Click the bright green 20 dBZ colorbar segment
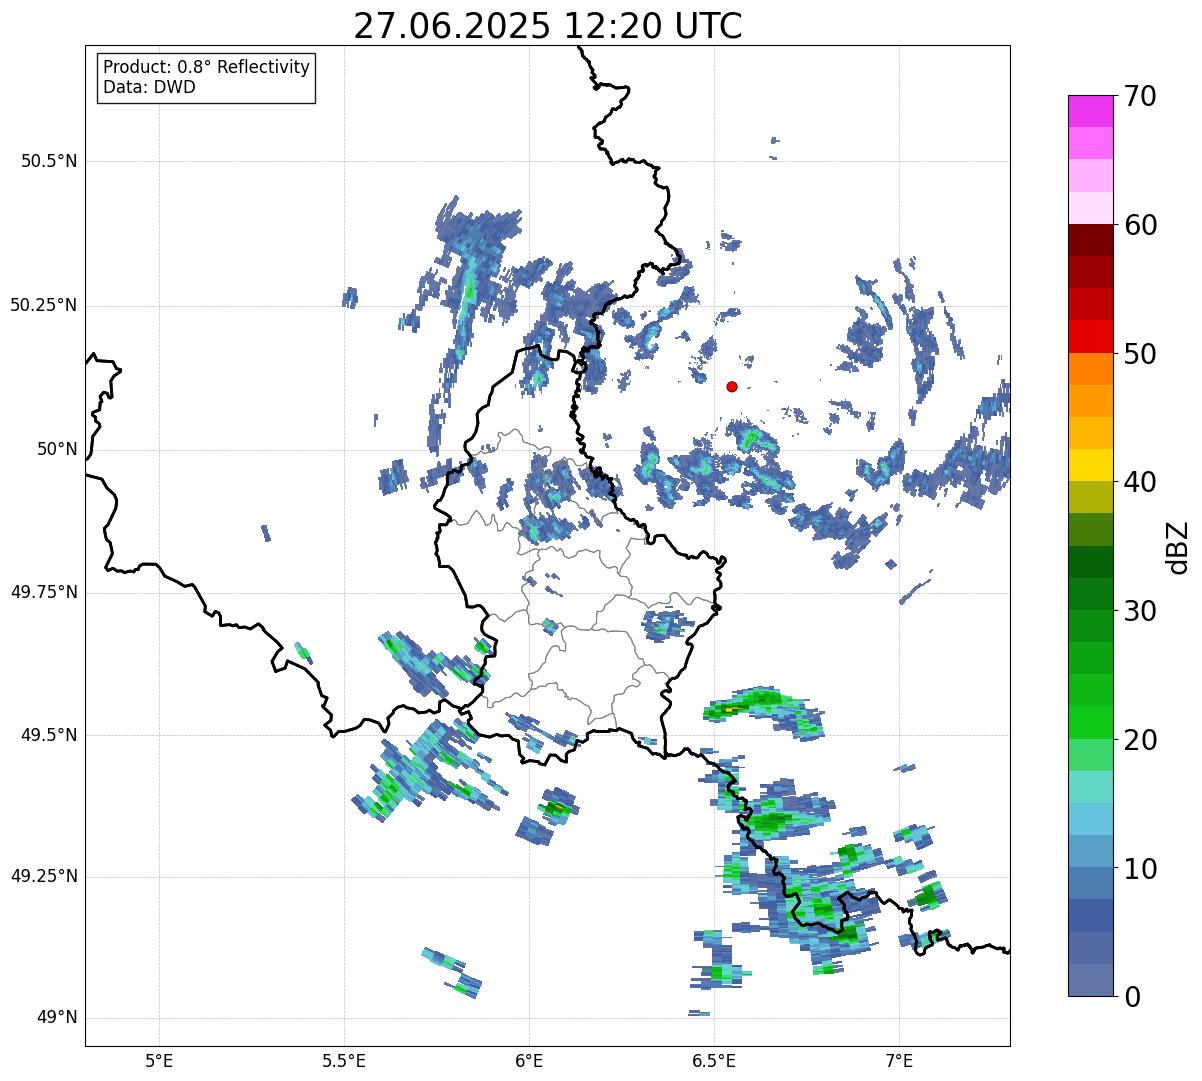 [1090, 722]
